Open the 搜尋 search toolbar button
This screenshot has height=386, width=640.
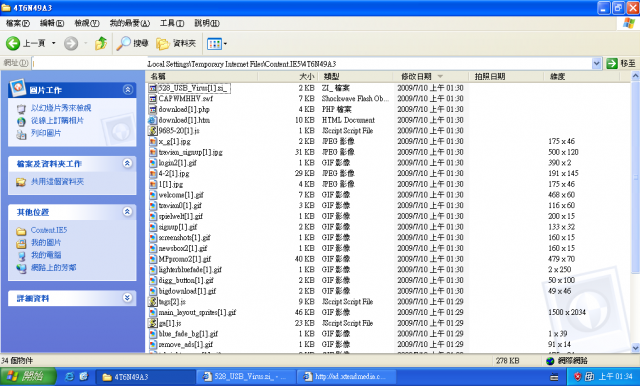(132, 43)
